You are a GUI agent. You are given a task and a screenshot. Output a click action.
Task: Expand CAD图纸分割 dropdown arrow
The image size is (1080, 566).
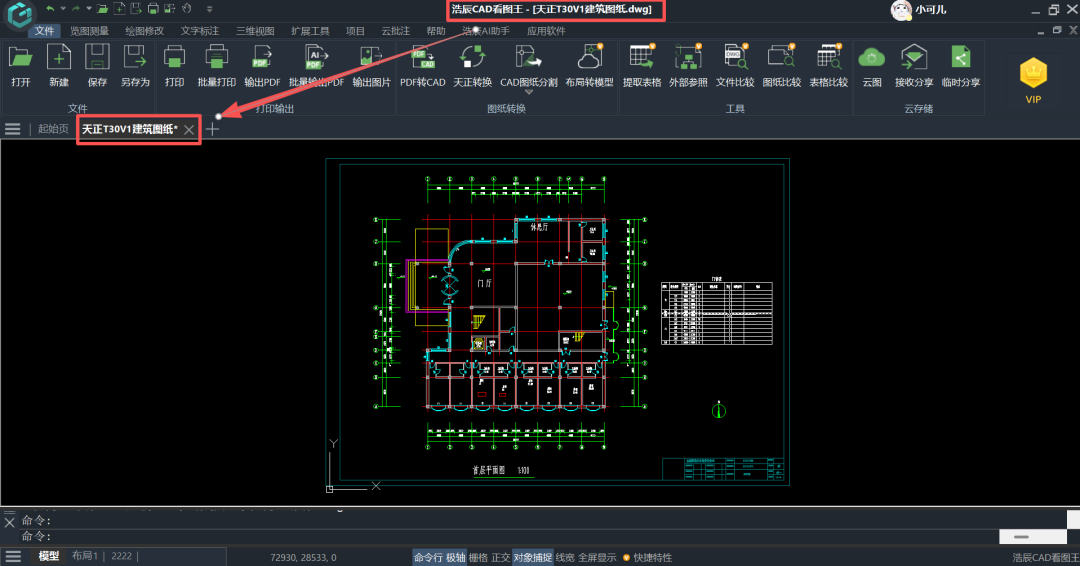(x=529, y=92)
